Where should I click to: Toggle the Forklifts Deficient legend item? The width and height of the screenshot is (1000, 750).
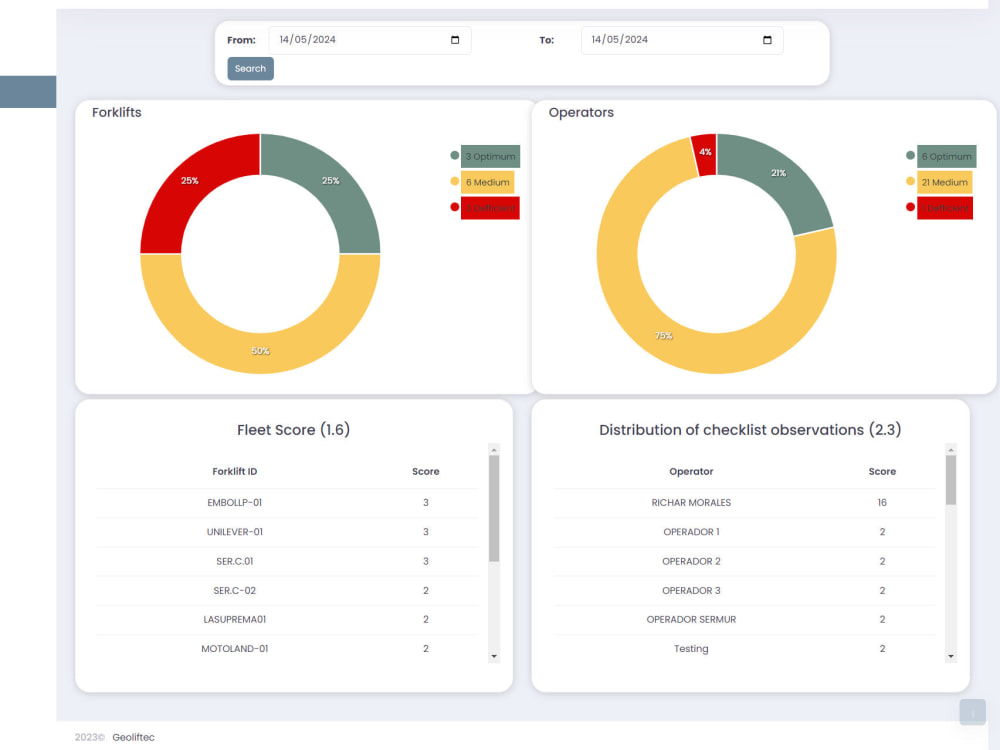tap(485, 208)
